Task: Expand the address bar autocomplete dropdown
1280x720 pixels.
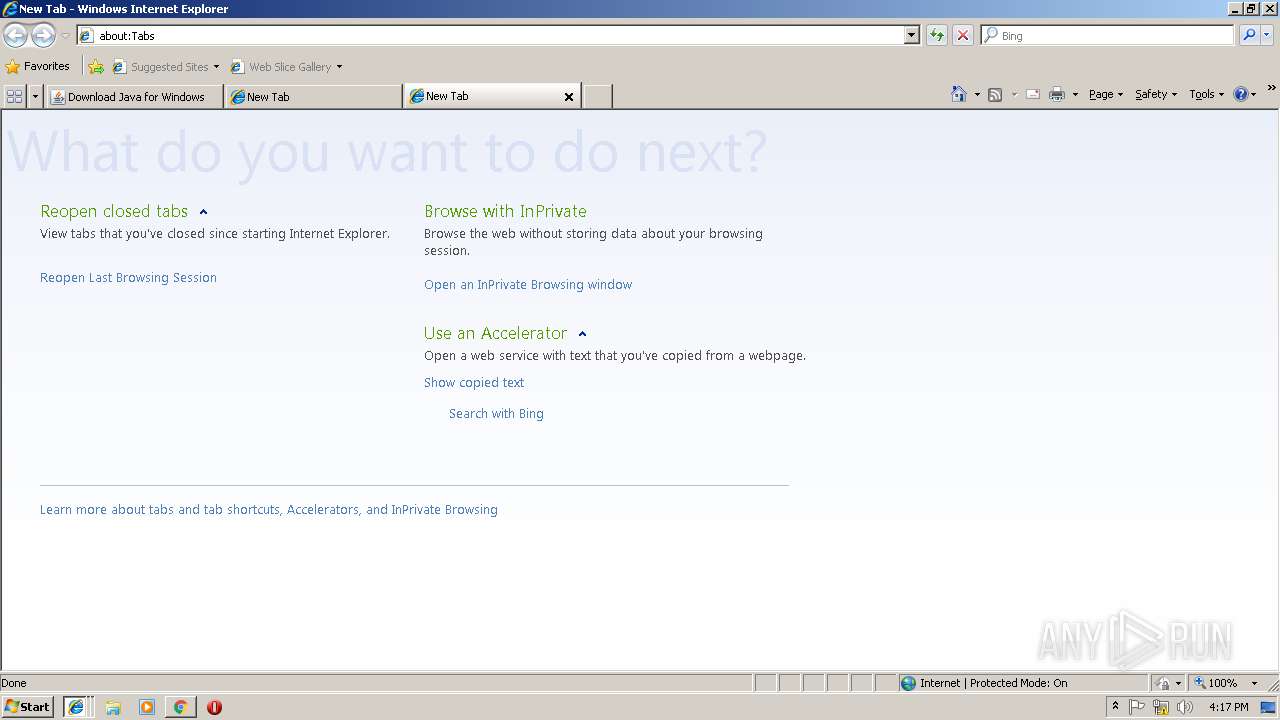Action: pyautogui.click(x=911, y=35)
